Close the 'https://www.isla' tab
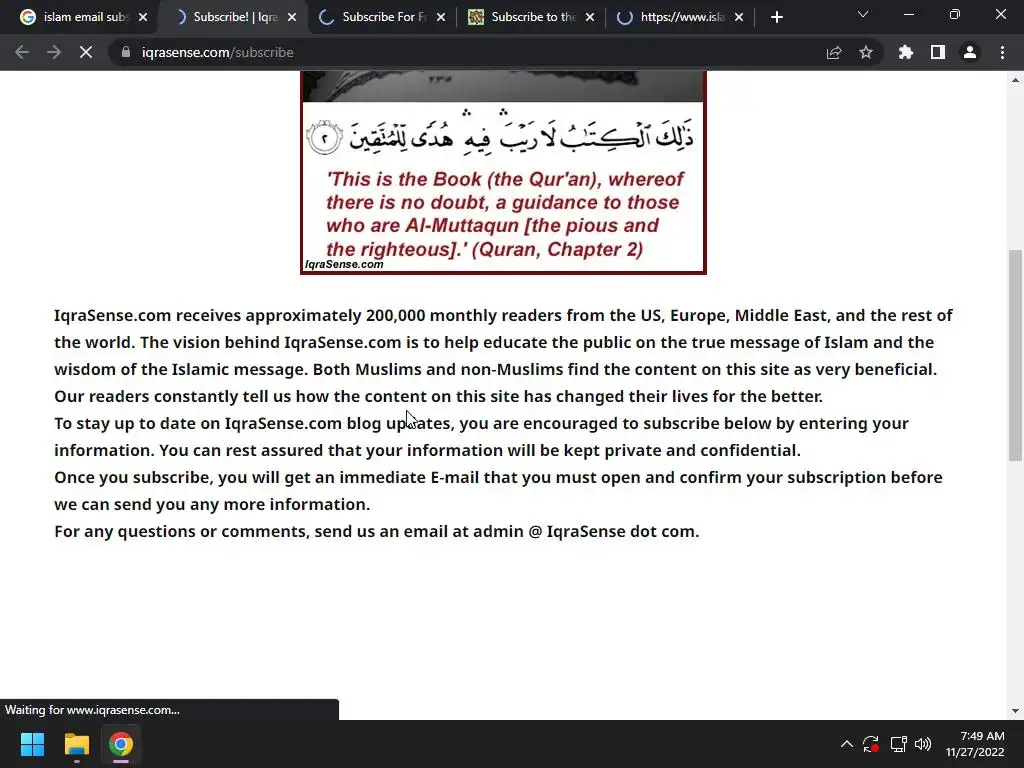Image resolution: width=1024 pixels, height=768 pixels. [x=739, y=17]
